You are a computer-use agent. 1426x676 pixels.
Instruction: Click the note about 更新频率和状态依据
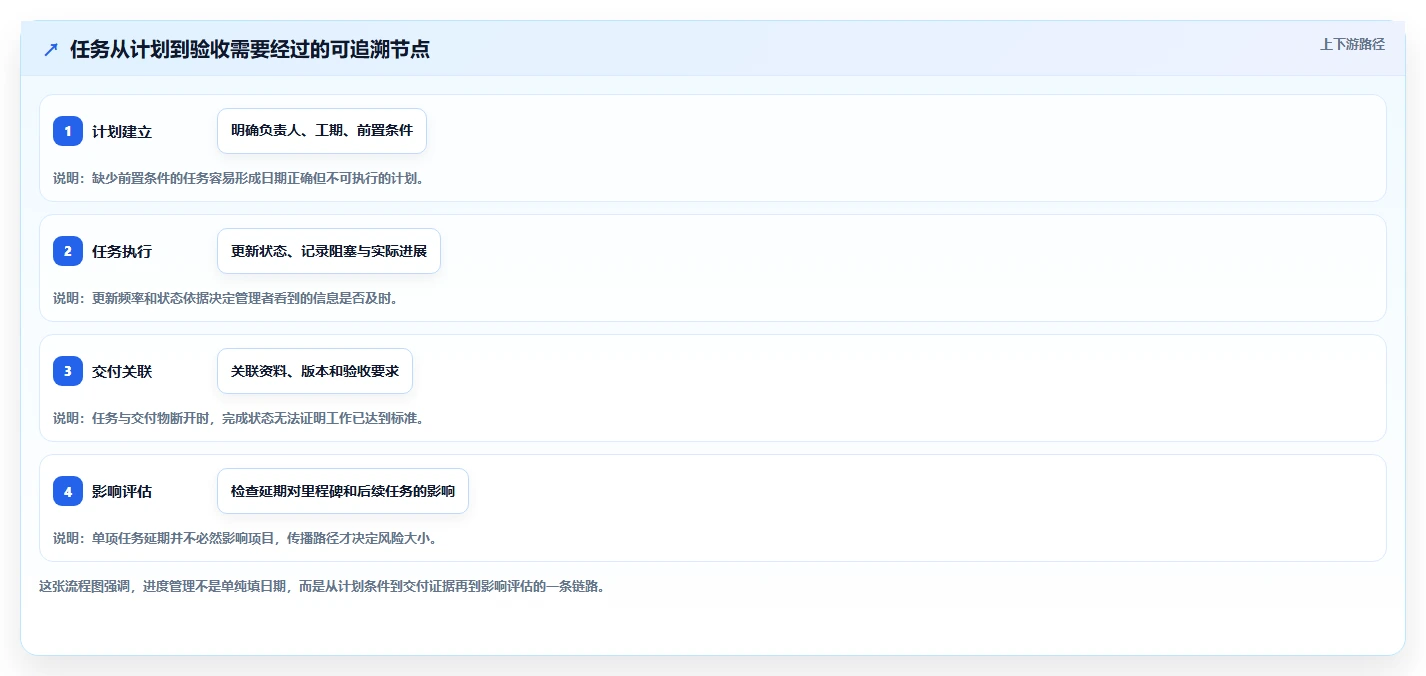point(225,298)
